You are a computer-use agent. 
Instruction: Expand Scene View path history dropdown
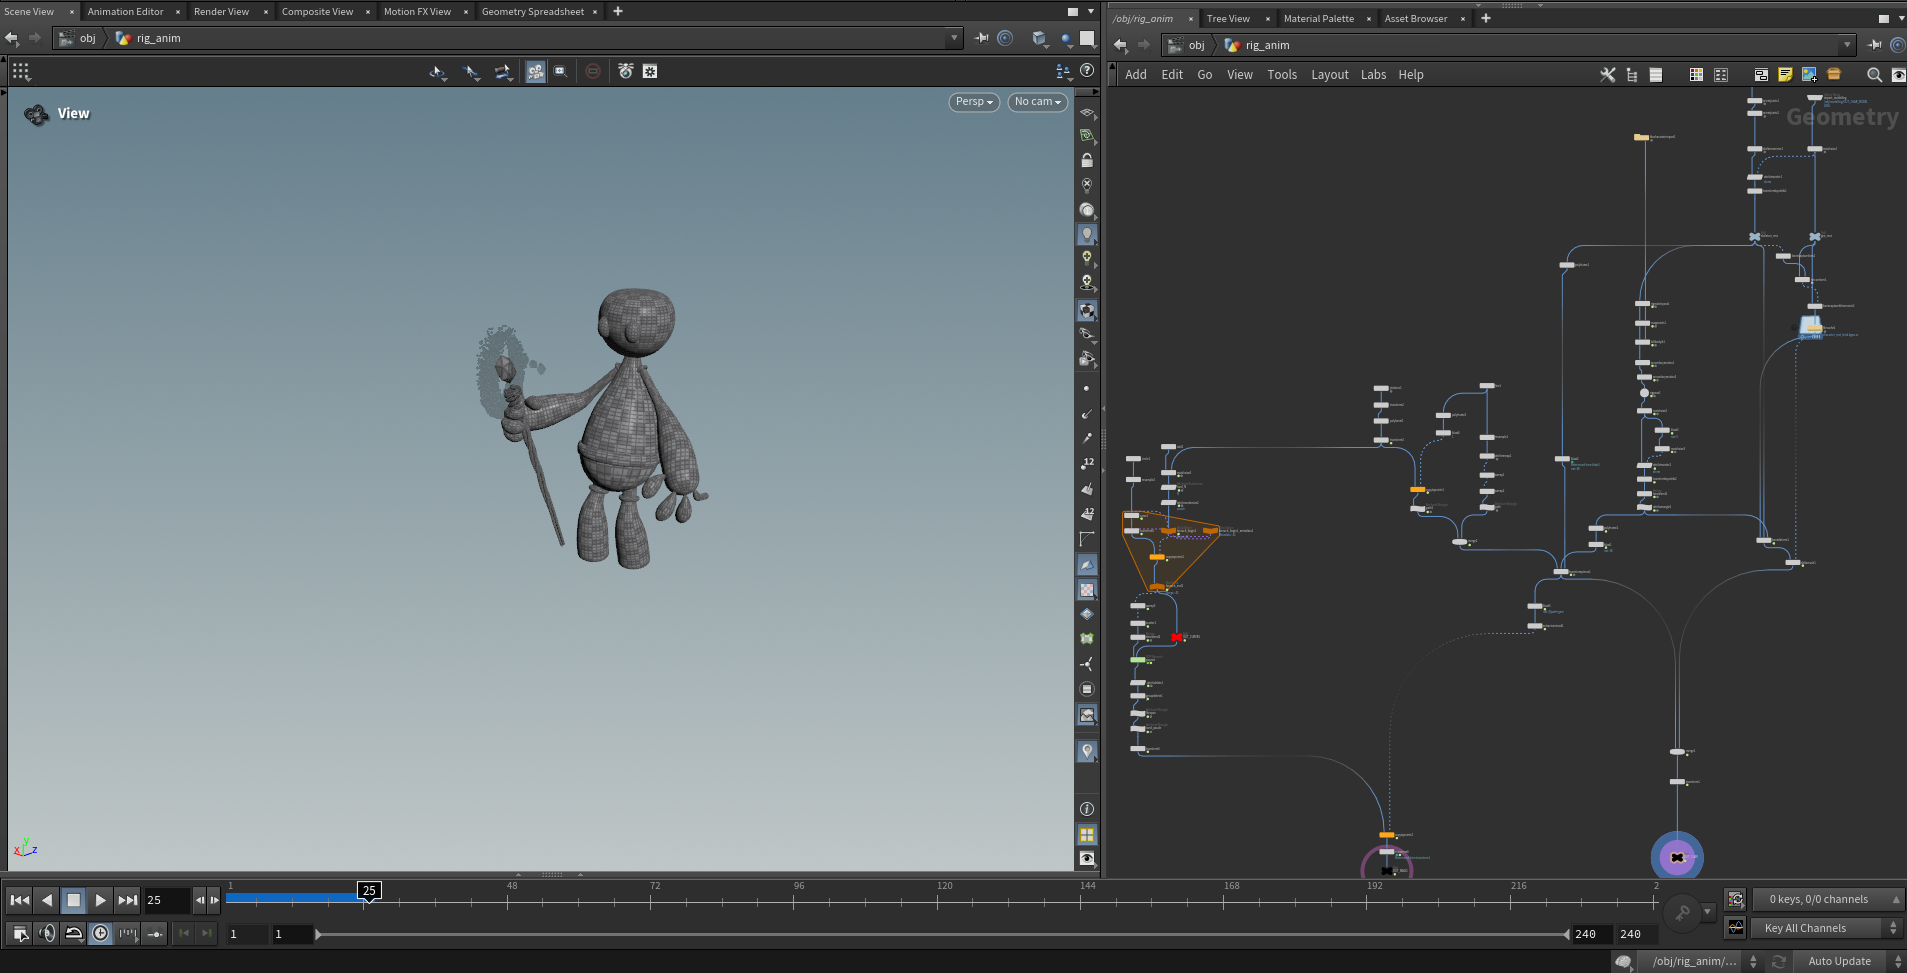[x=954, y=38]
